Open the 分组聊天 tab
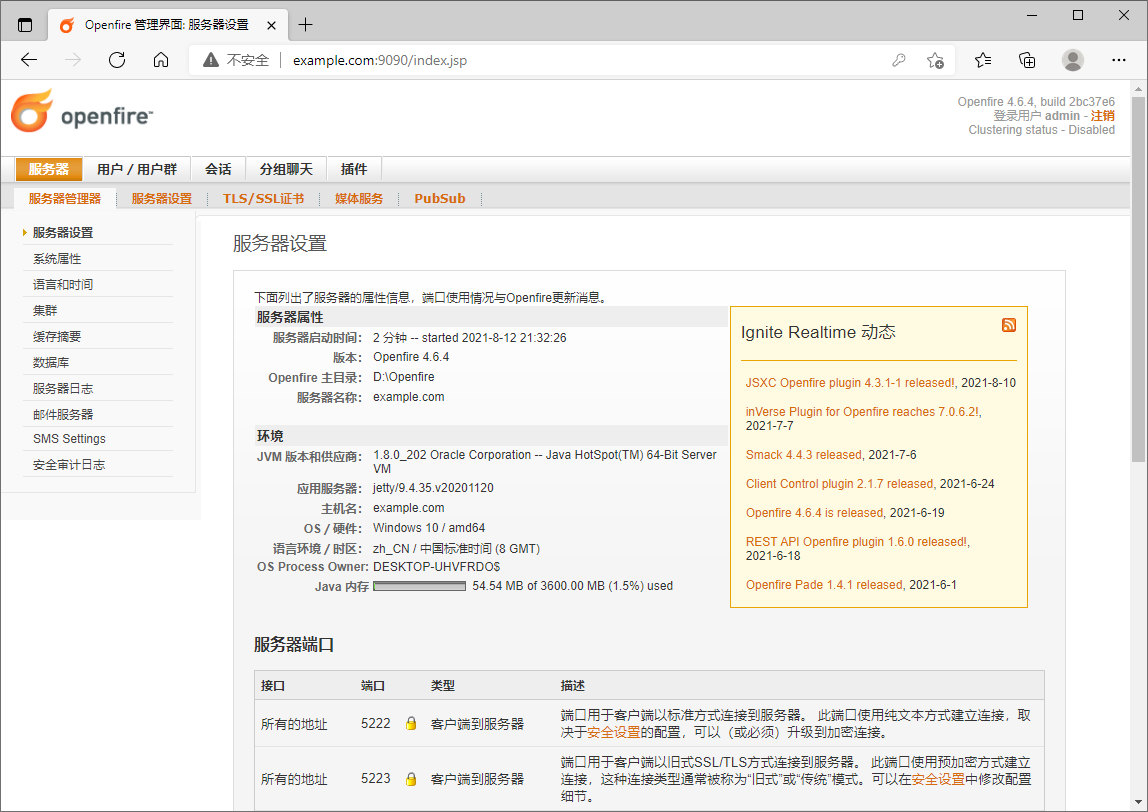The height and width of the screenshot is (812, 1148). coord(286,169)
